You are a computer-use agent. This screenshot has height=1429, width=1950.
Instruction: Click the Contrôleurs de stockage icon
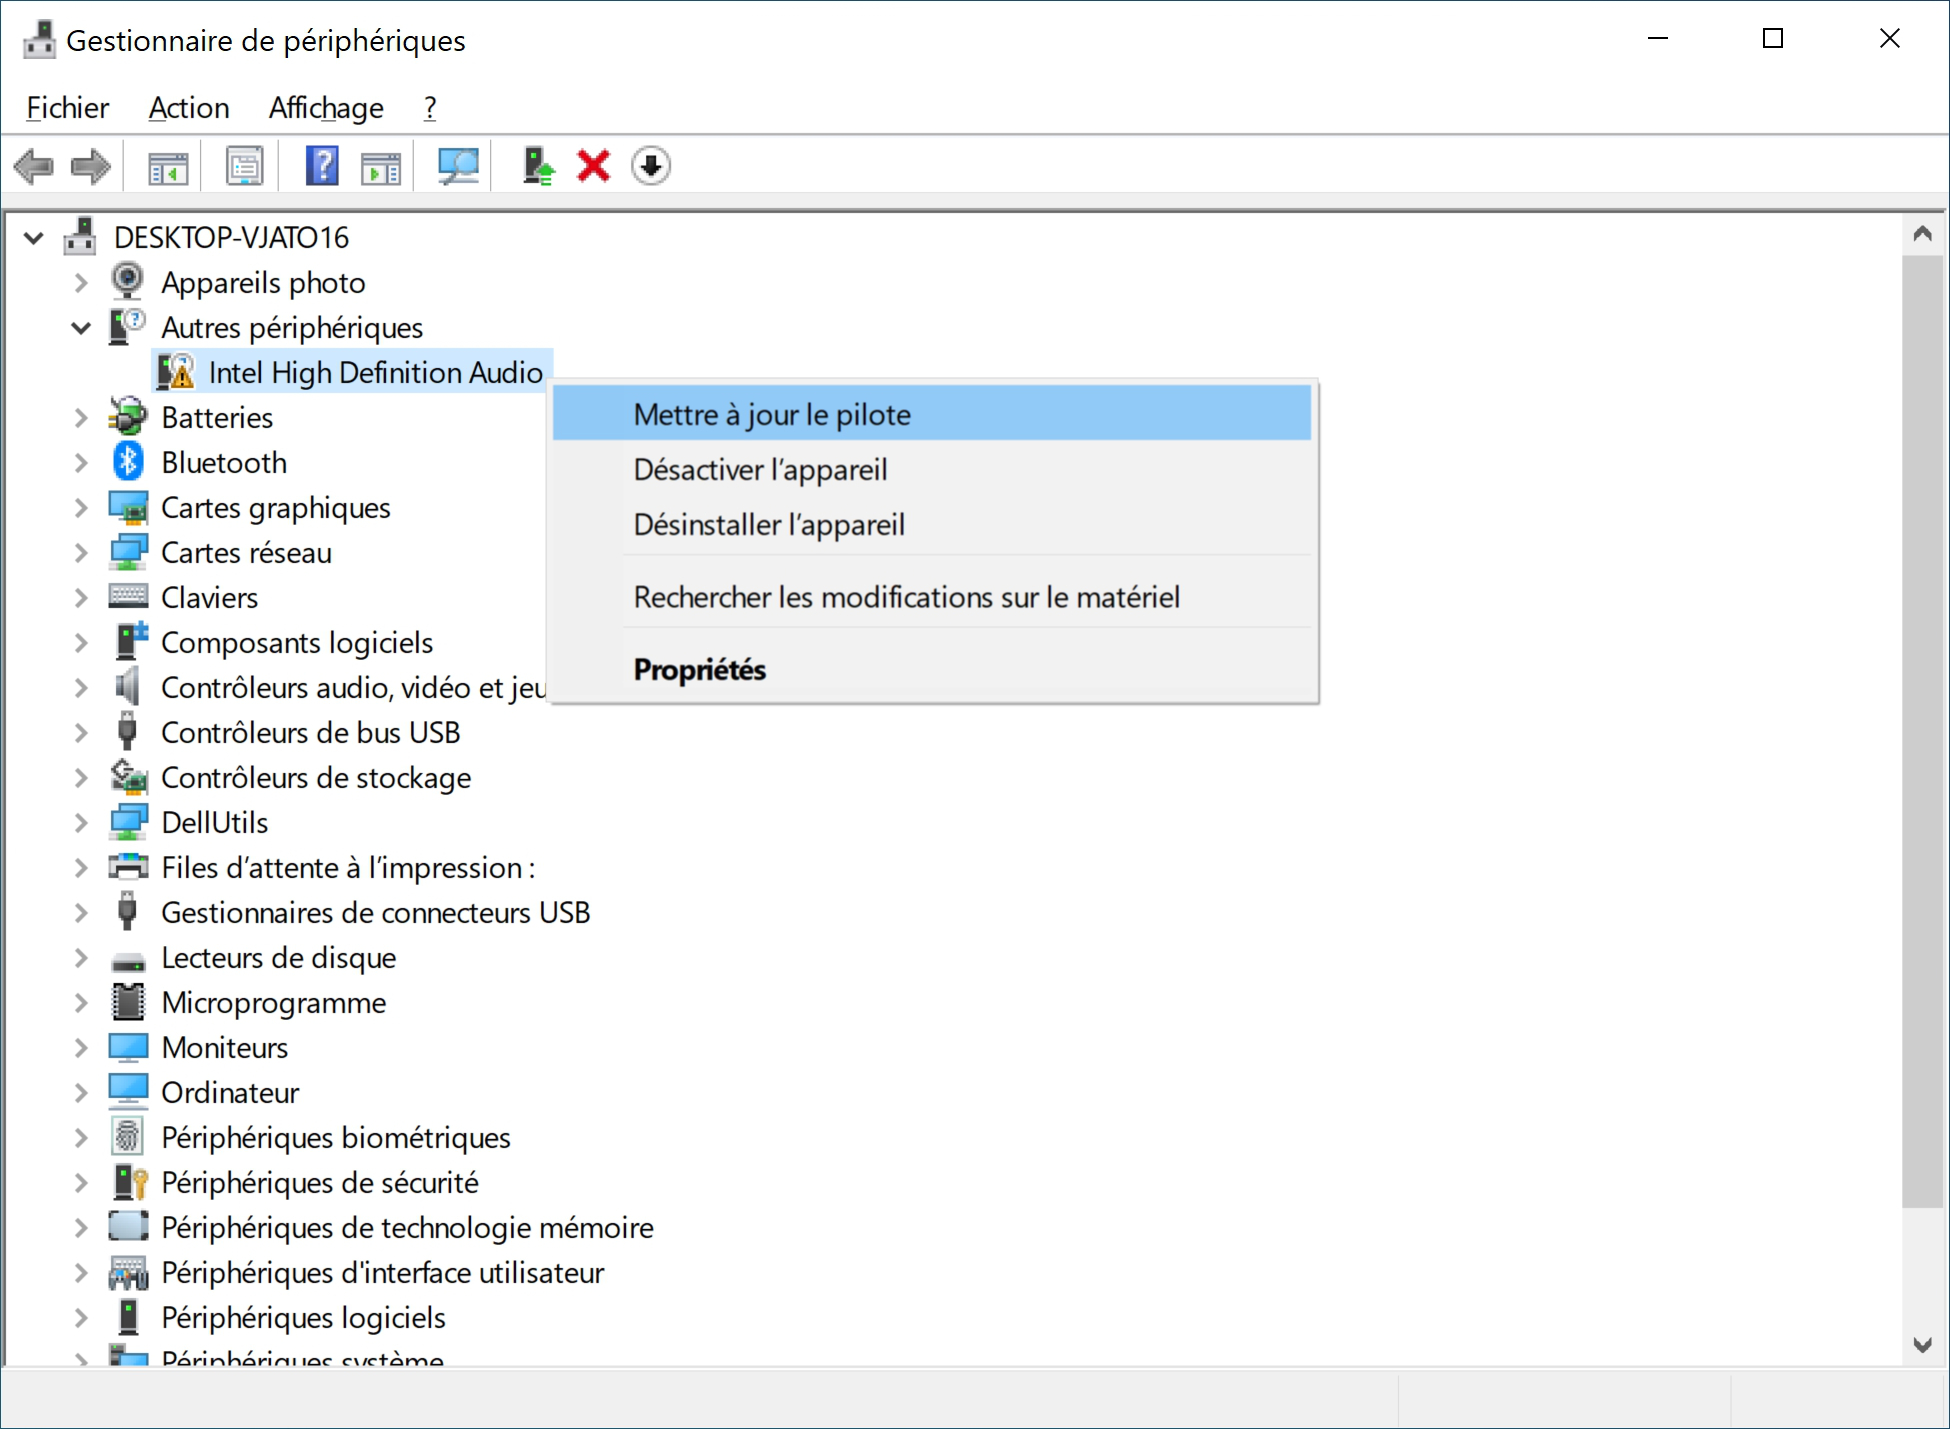128,777
